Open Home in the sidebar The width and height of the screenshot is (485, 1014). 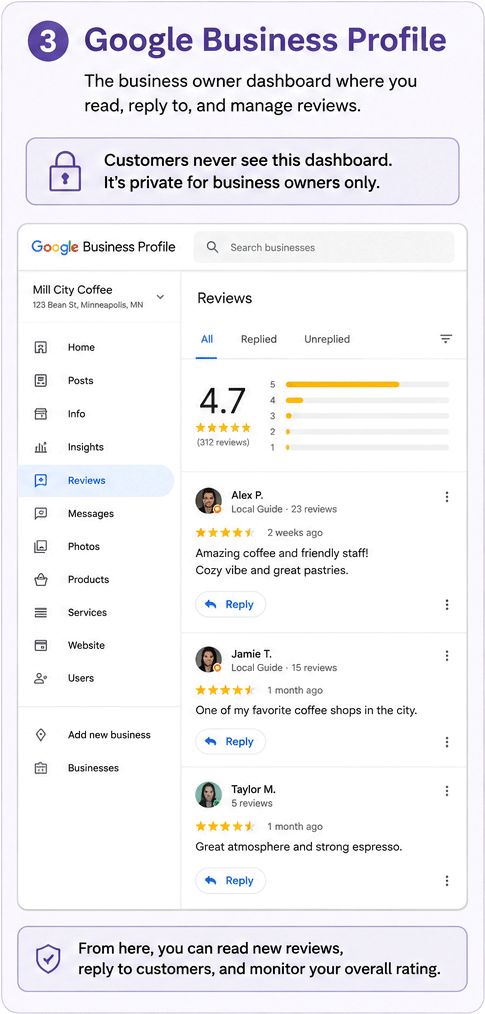click(x=96, y=347)
